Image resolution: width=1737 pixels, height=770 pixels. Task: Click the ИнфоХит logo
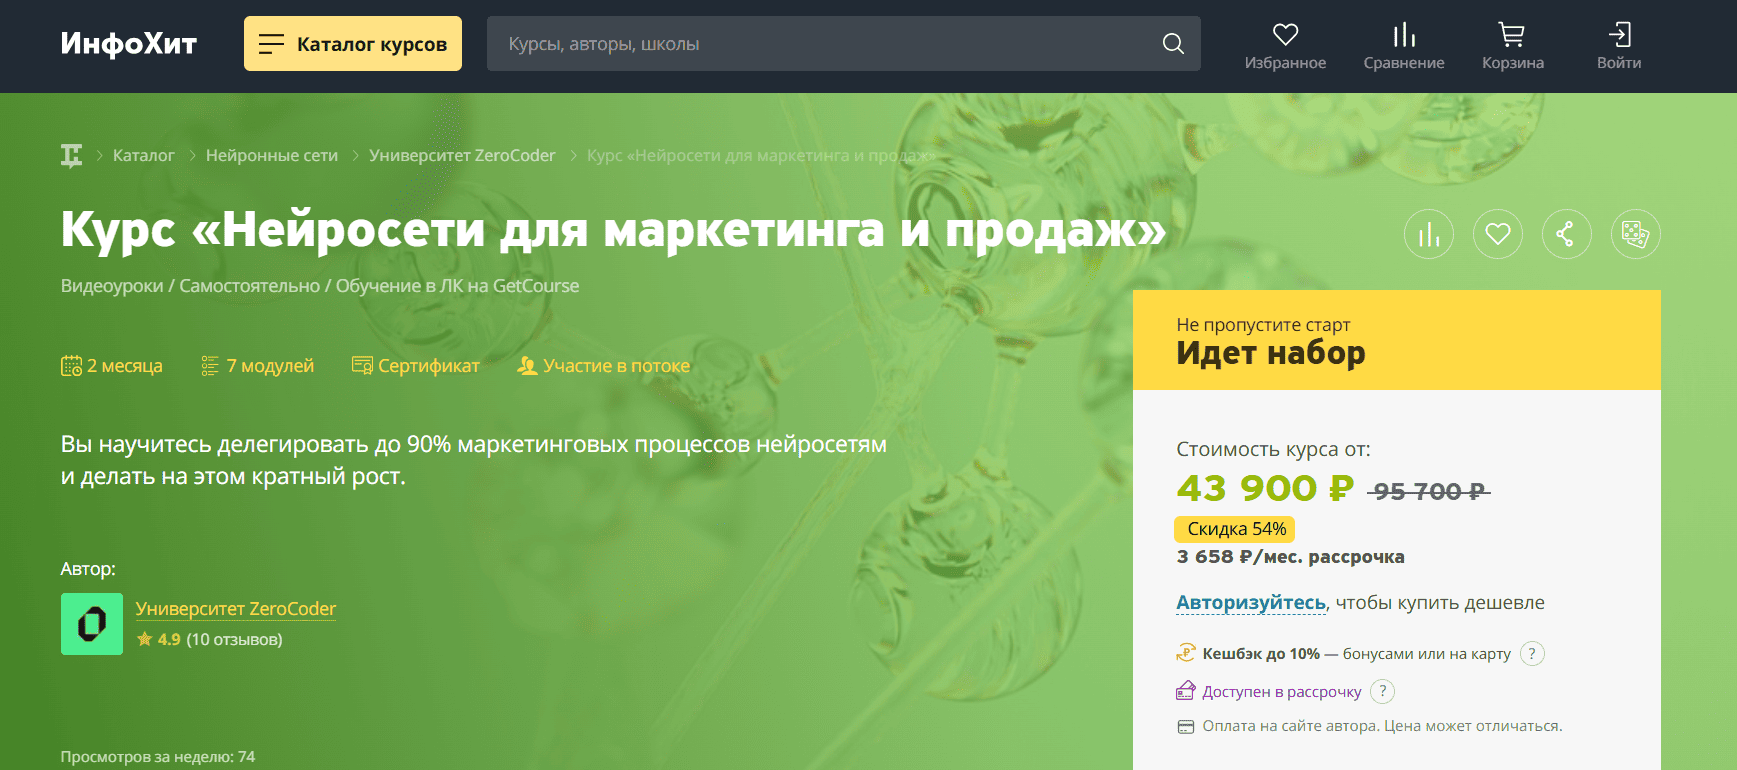pyautogui.click(x=129, y=43)
